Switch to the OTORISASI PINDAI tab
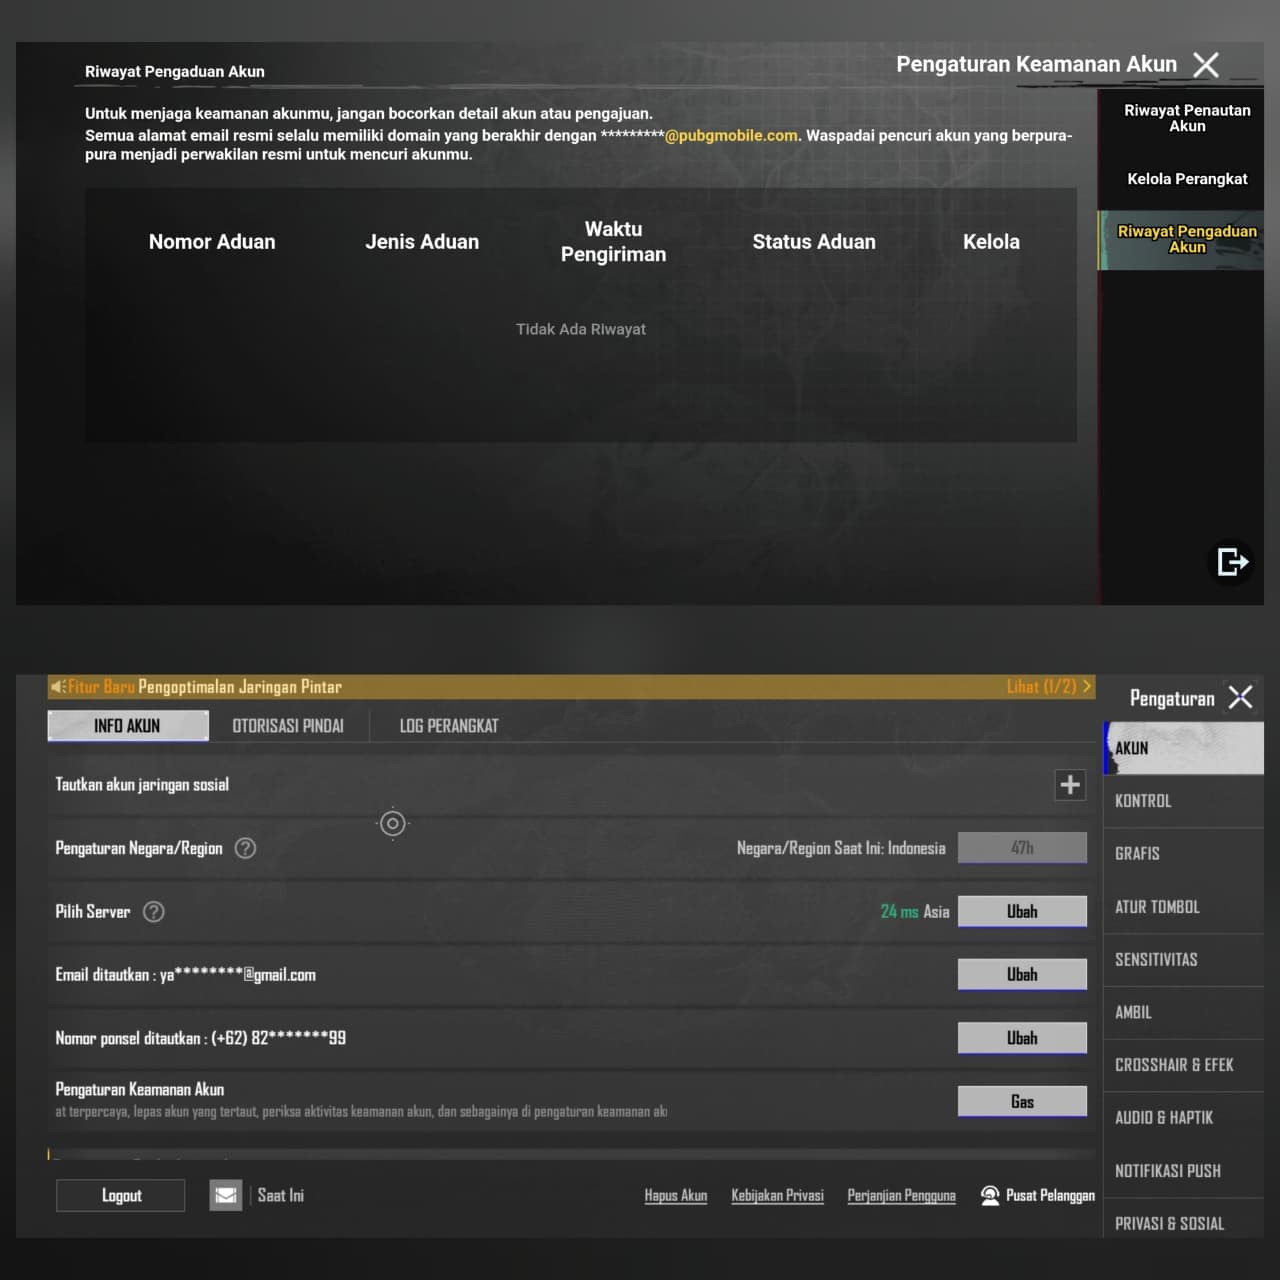The width and height of the screenshot is (1280, 1280). coord(288,726)
